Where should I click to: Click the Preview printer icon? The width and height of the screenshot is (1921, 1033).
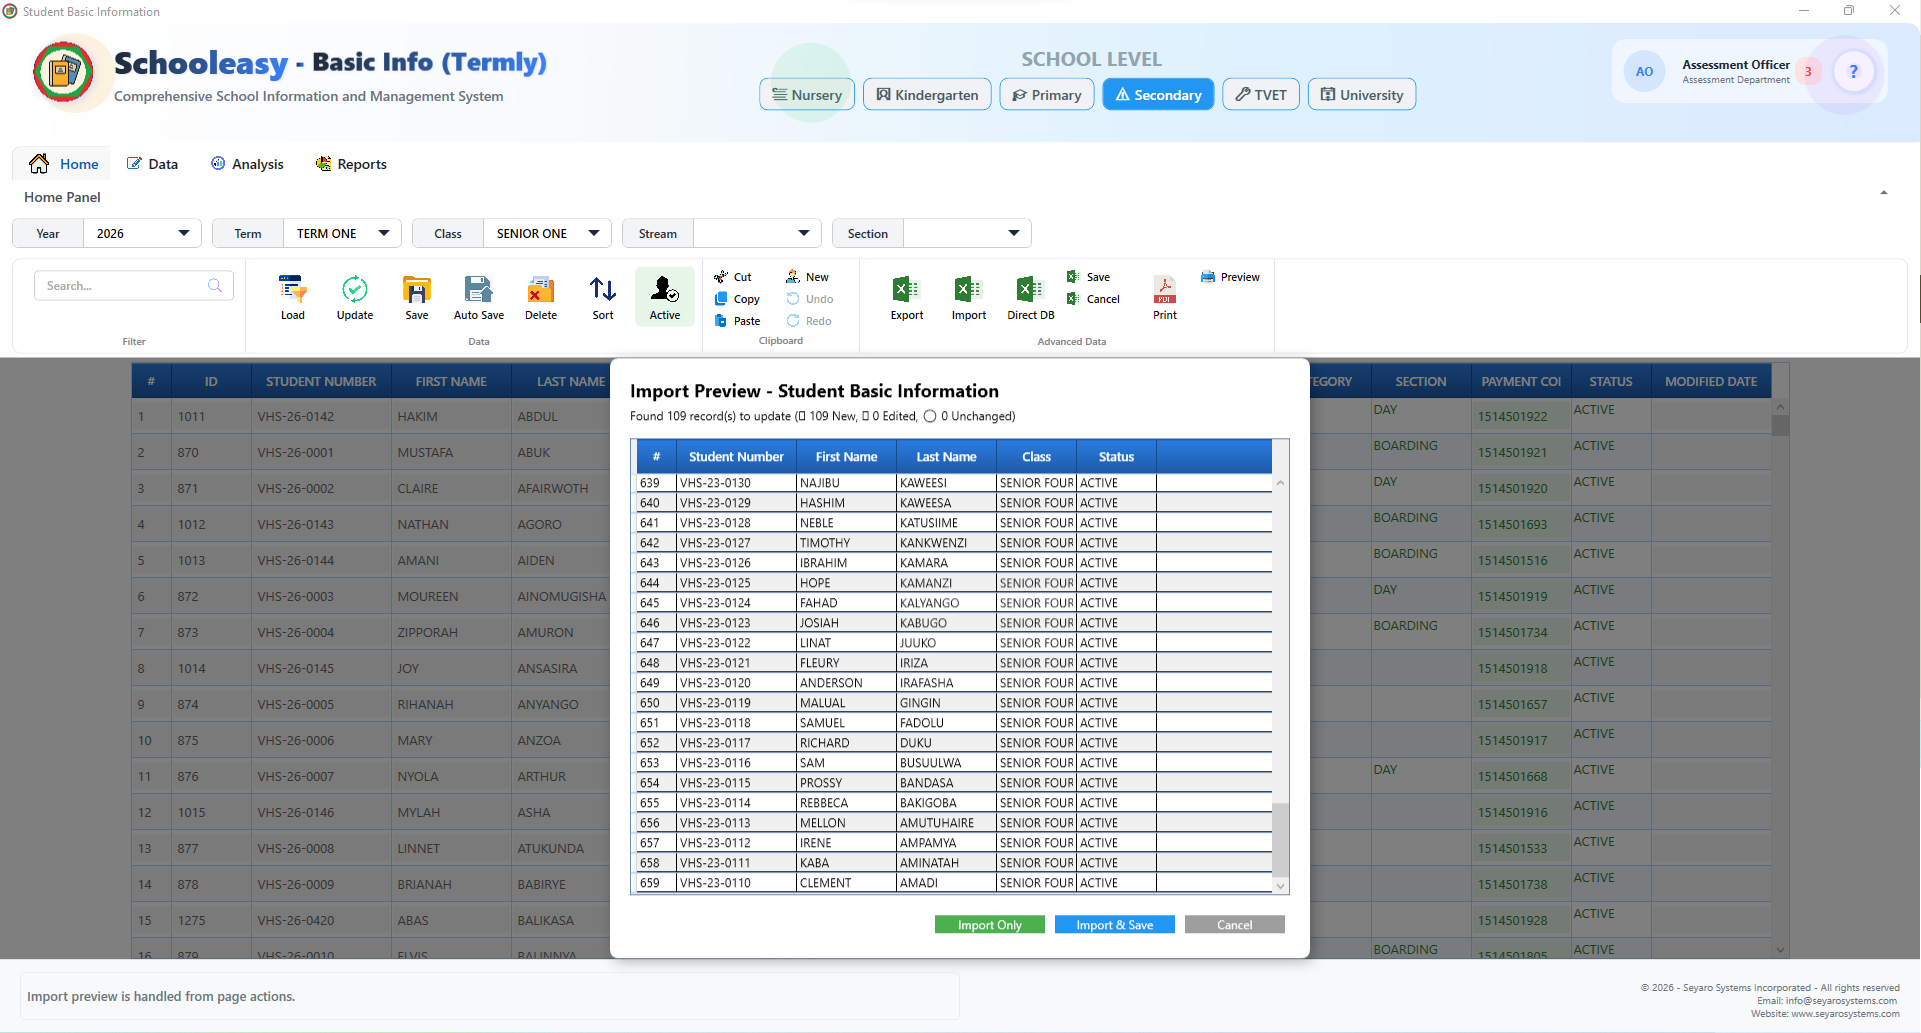[1230, 277]
